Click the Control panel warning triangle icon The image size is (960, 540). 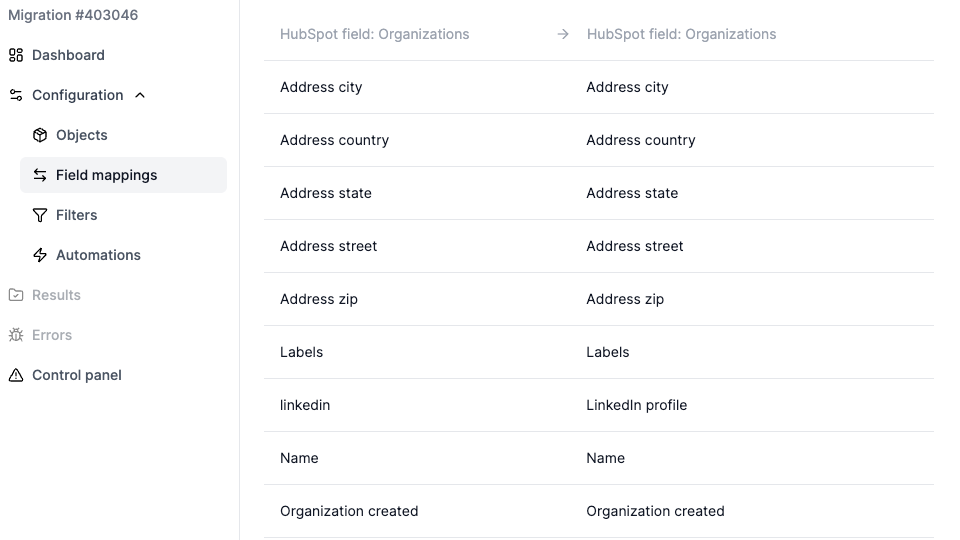(16, 375)
